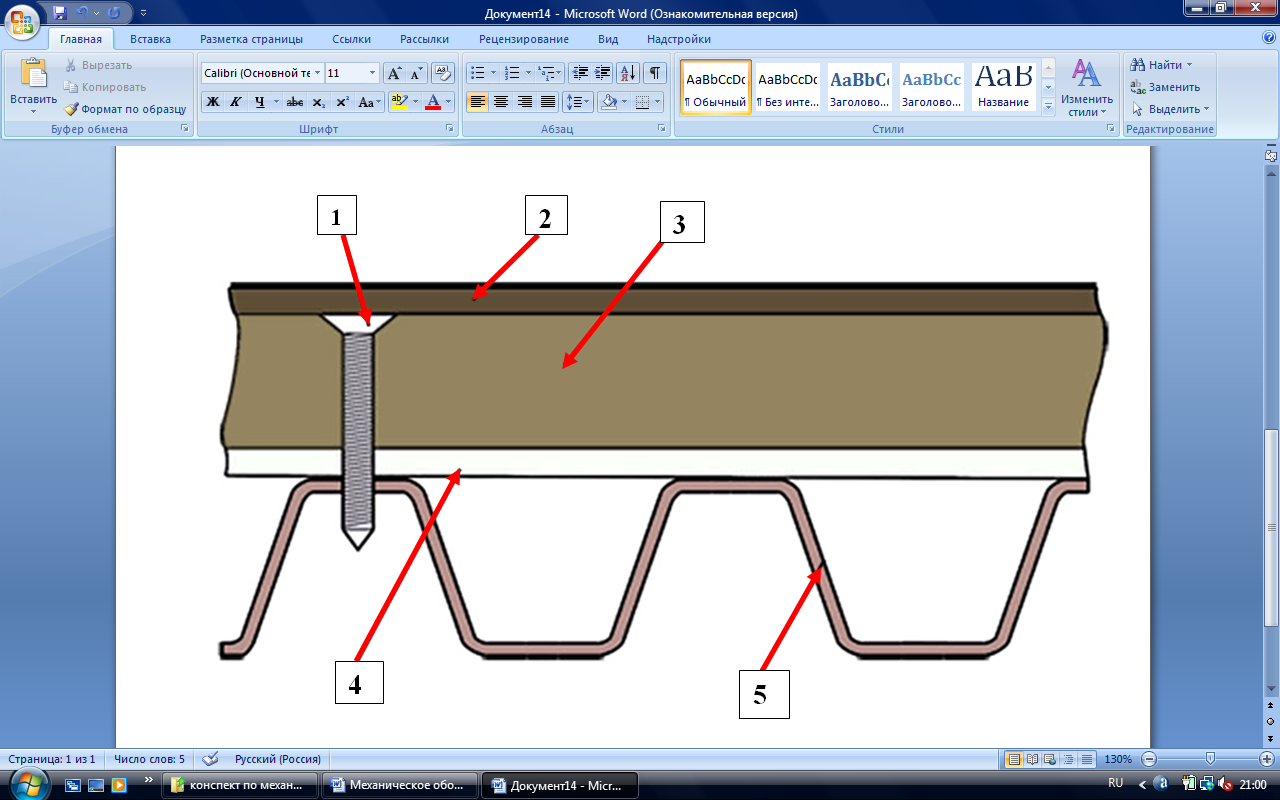The width and height of the screenshot is (1280, 800).
Task: Toggle bold formatting (Ж)
Action: click(213, 102)
